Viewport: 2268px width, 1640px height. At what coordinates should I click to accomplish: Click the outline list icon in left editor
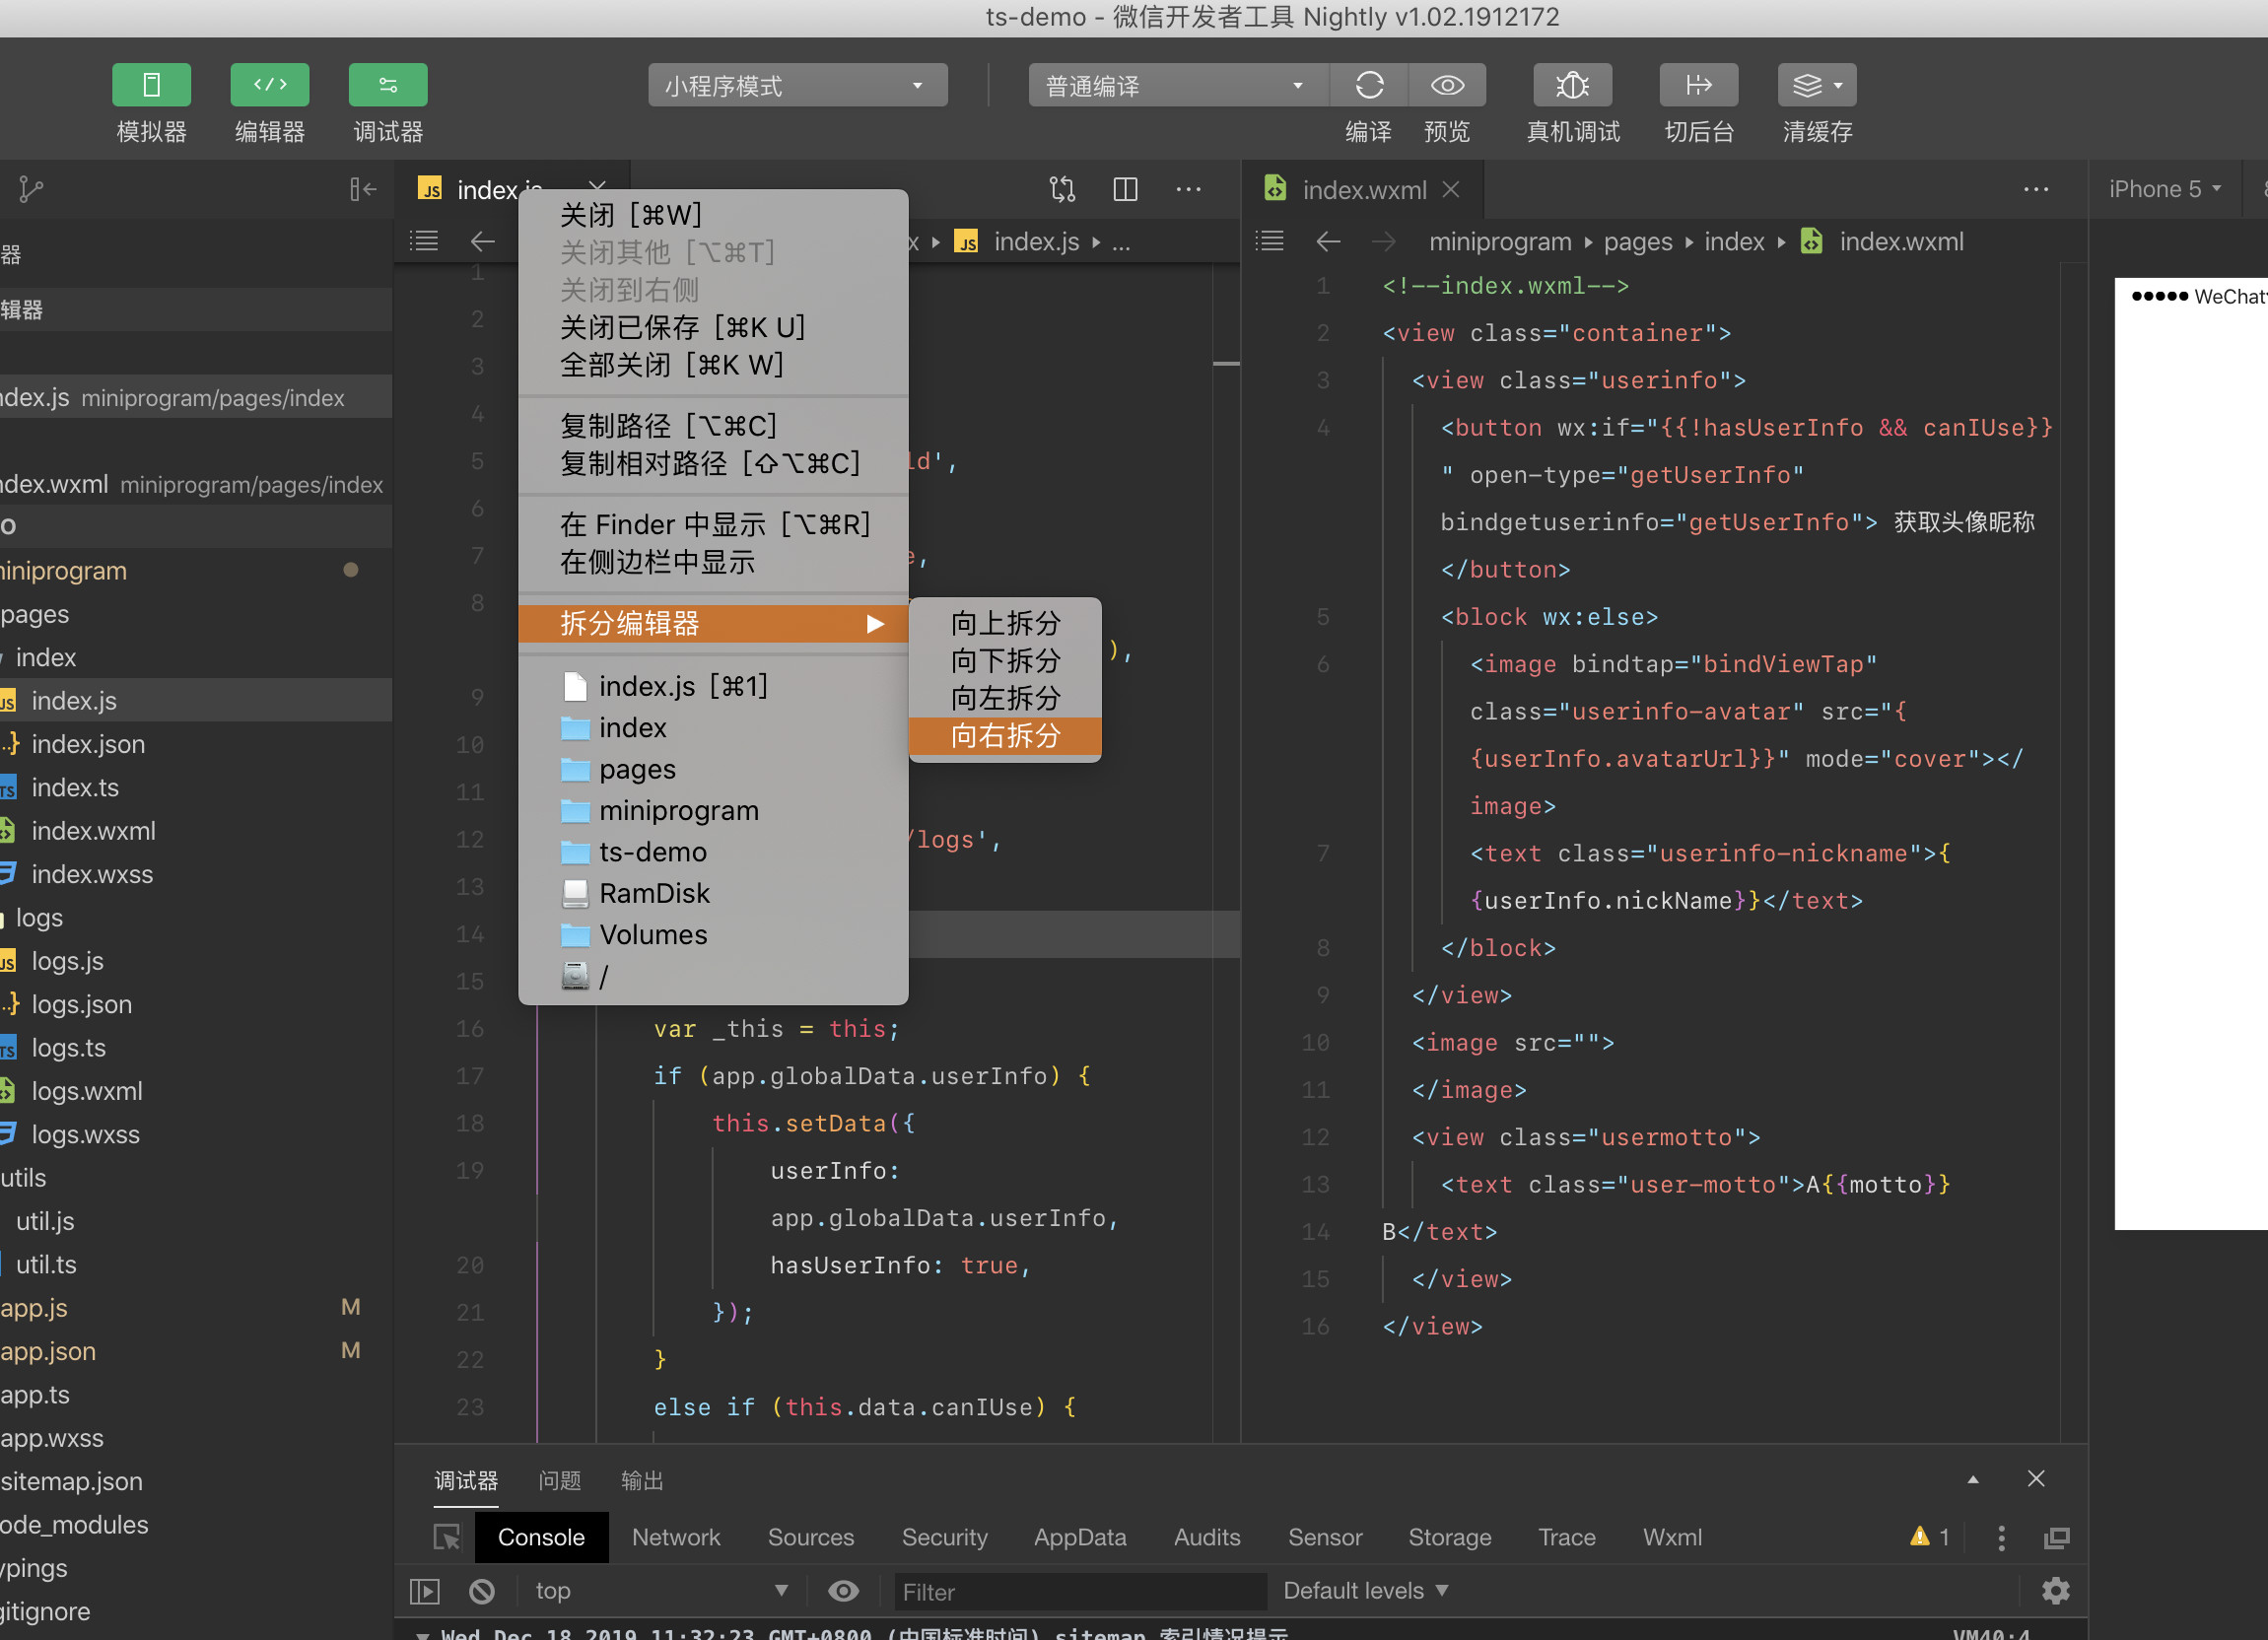pyautogui.click(x=424, y=241)
